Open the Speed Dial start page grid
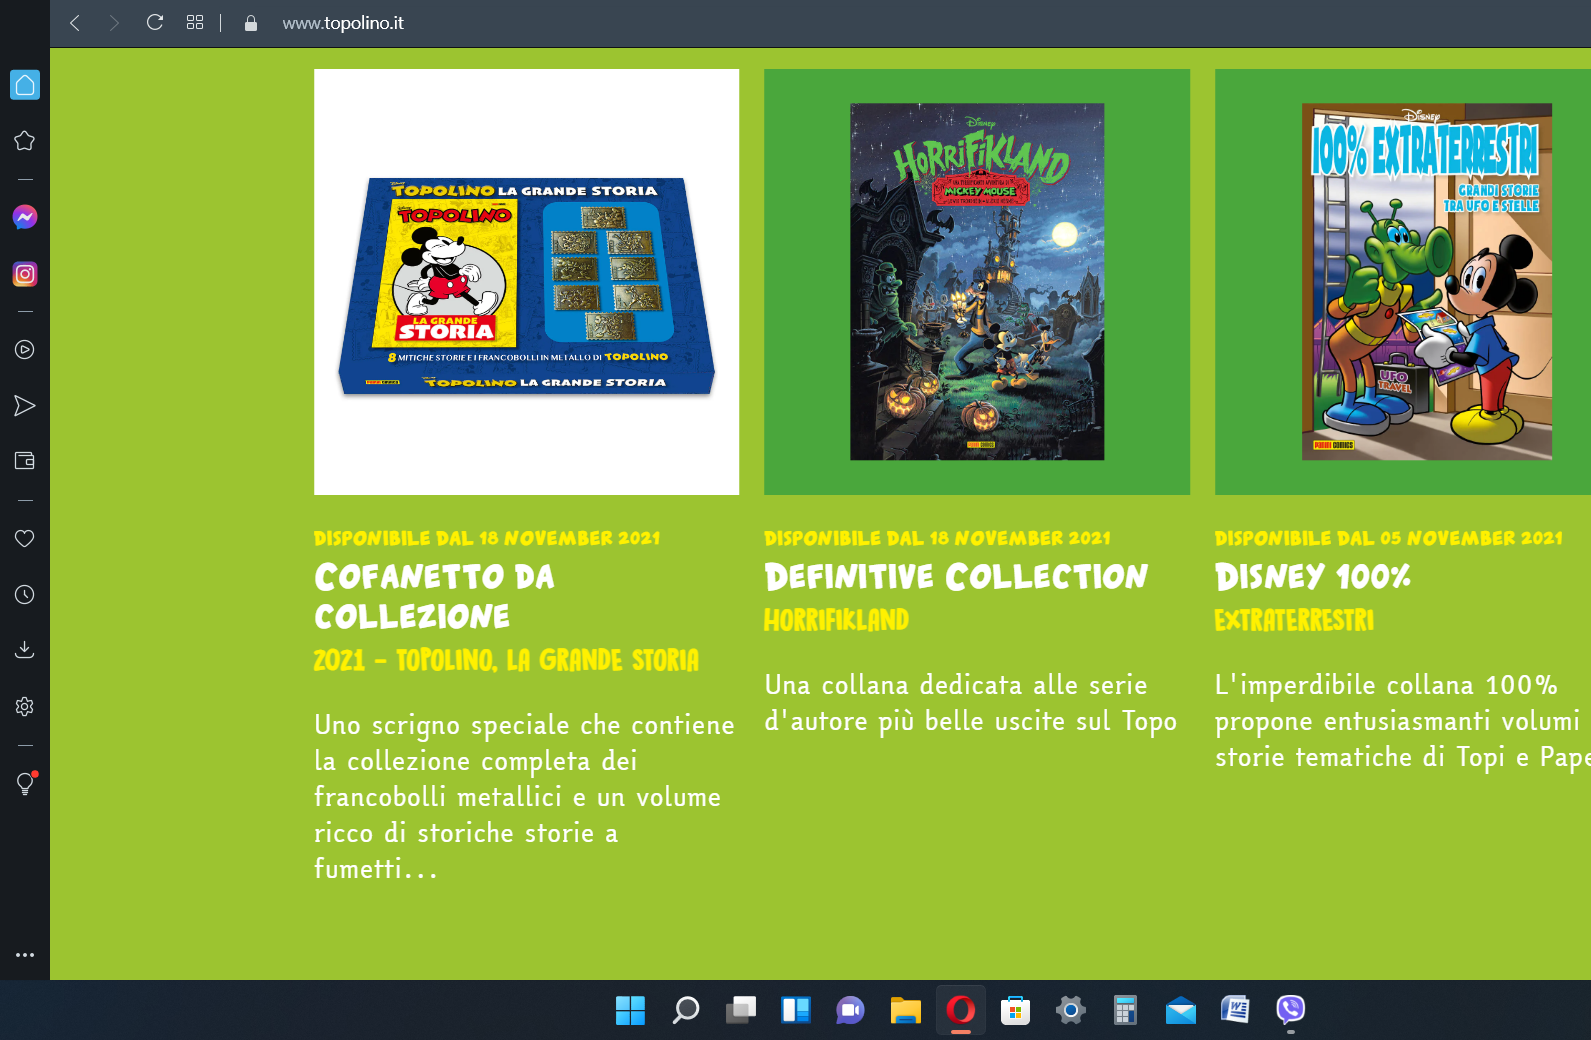 pos(195,22)
